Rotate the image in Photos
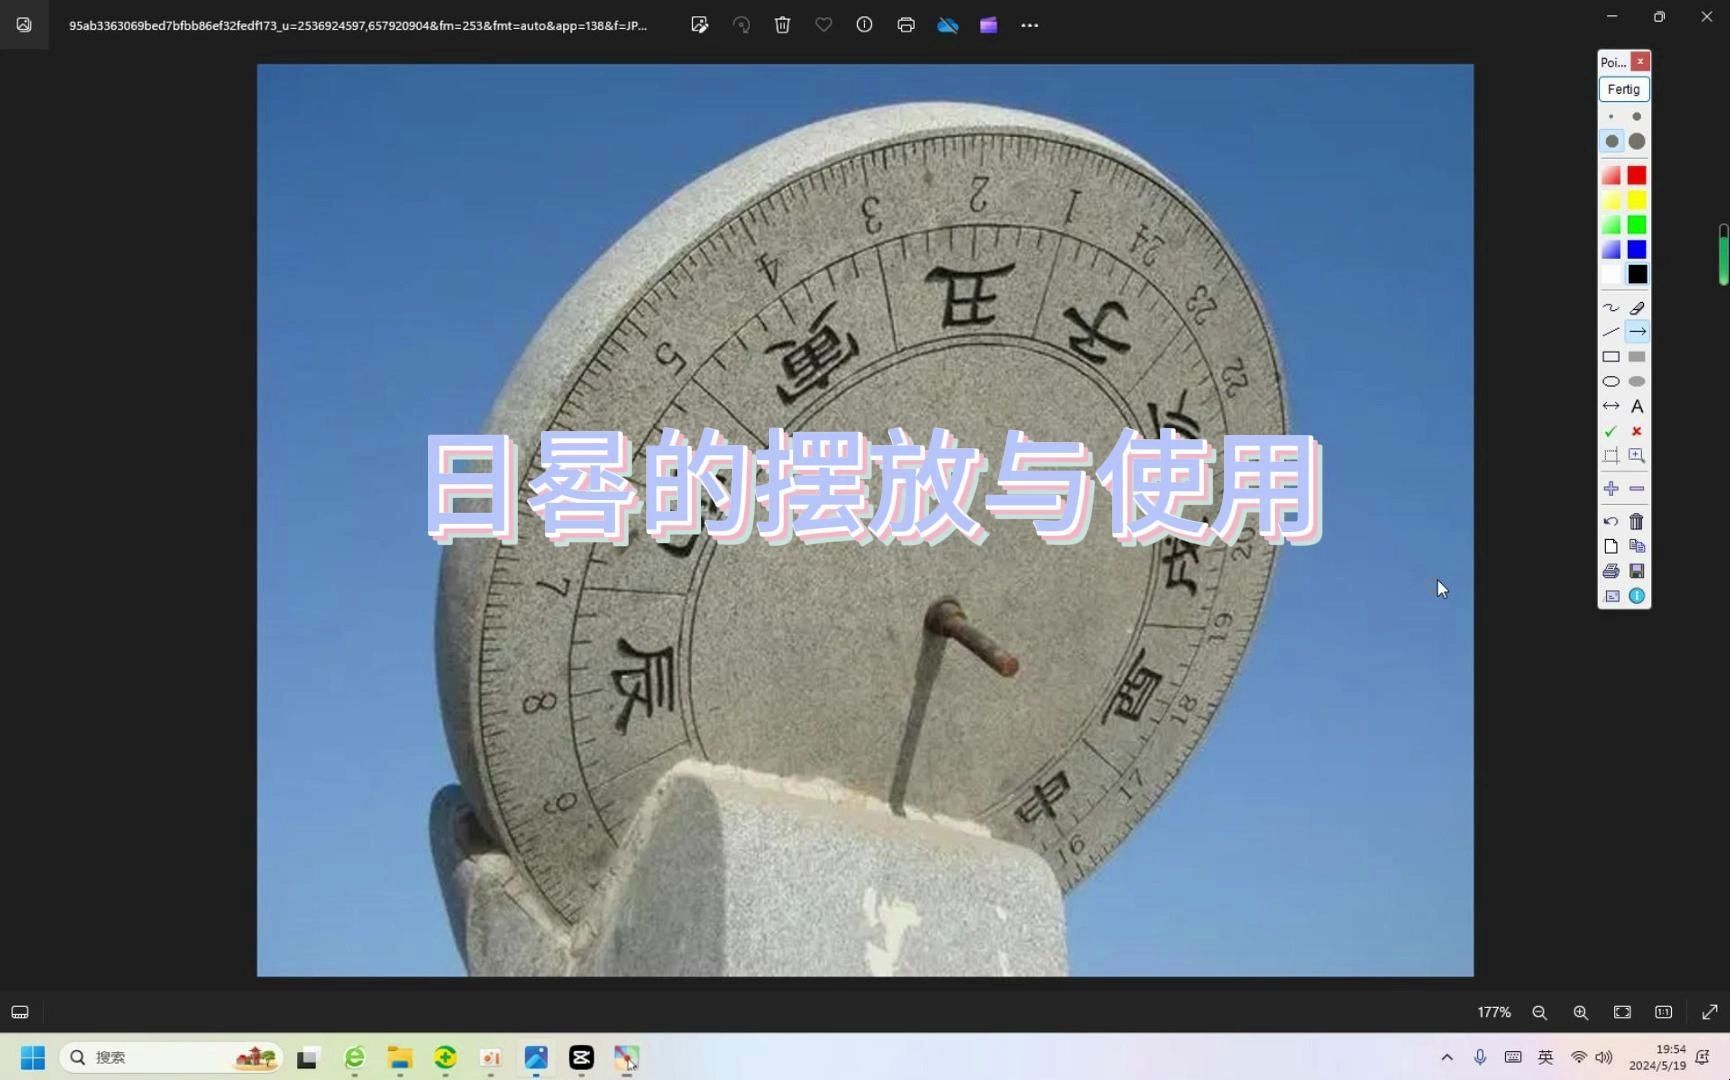Image resolution: width=1730 pixels, height=1080 pixels. [741, 25]
